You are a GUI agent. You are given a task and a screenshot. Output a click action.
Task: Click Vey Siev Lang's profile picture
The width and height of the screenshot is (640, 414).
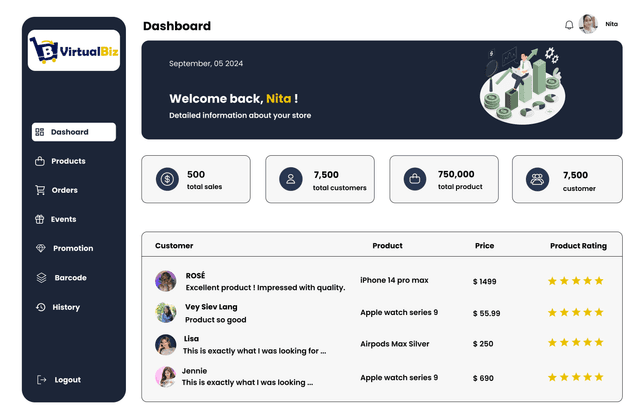point(166,313)
